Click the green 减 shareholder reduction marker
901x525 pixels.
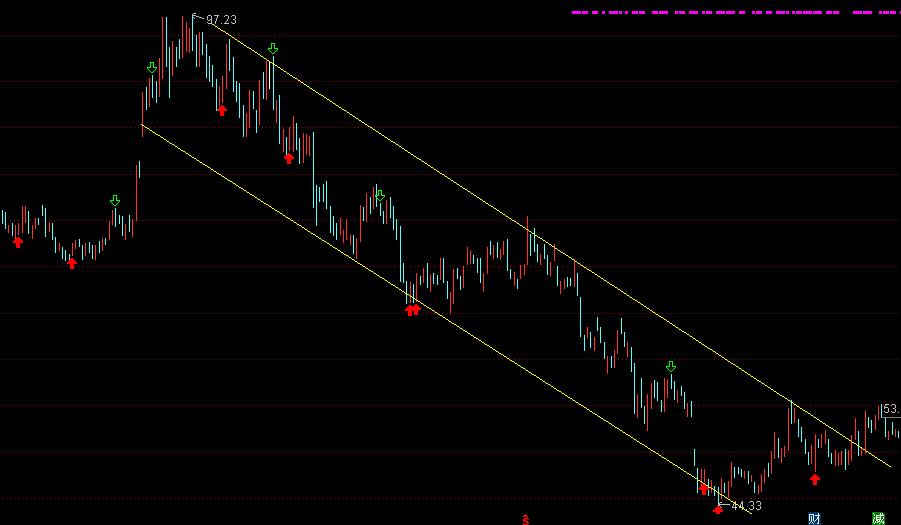[x=878, y=519]
